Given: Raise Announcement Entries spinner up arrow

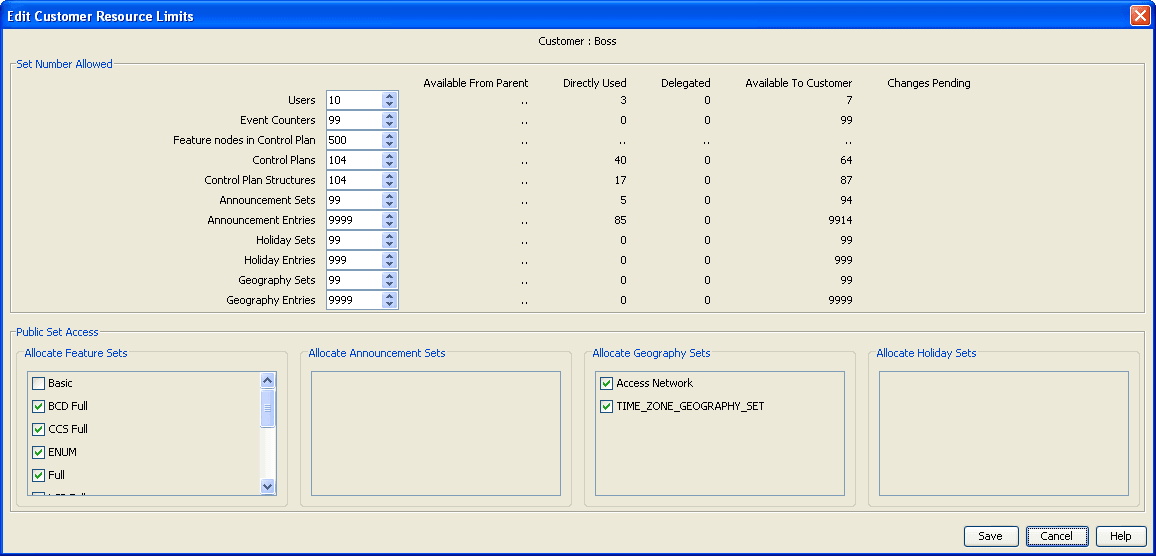Looking at the screenshot, I should coord(389,215).
